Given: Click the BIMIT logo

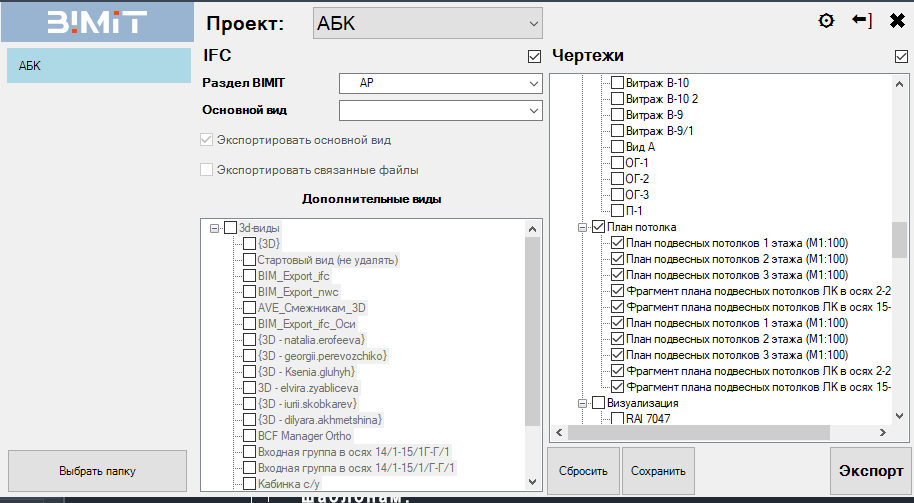Looking at the screenshot, I should (x=96, y=22).
